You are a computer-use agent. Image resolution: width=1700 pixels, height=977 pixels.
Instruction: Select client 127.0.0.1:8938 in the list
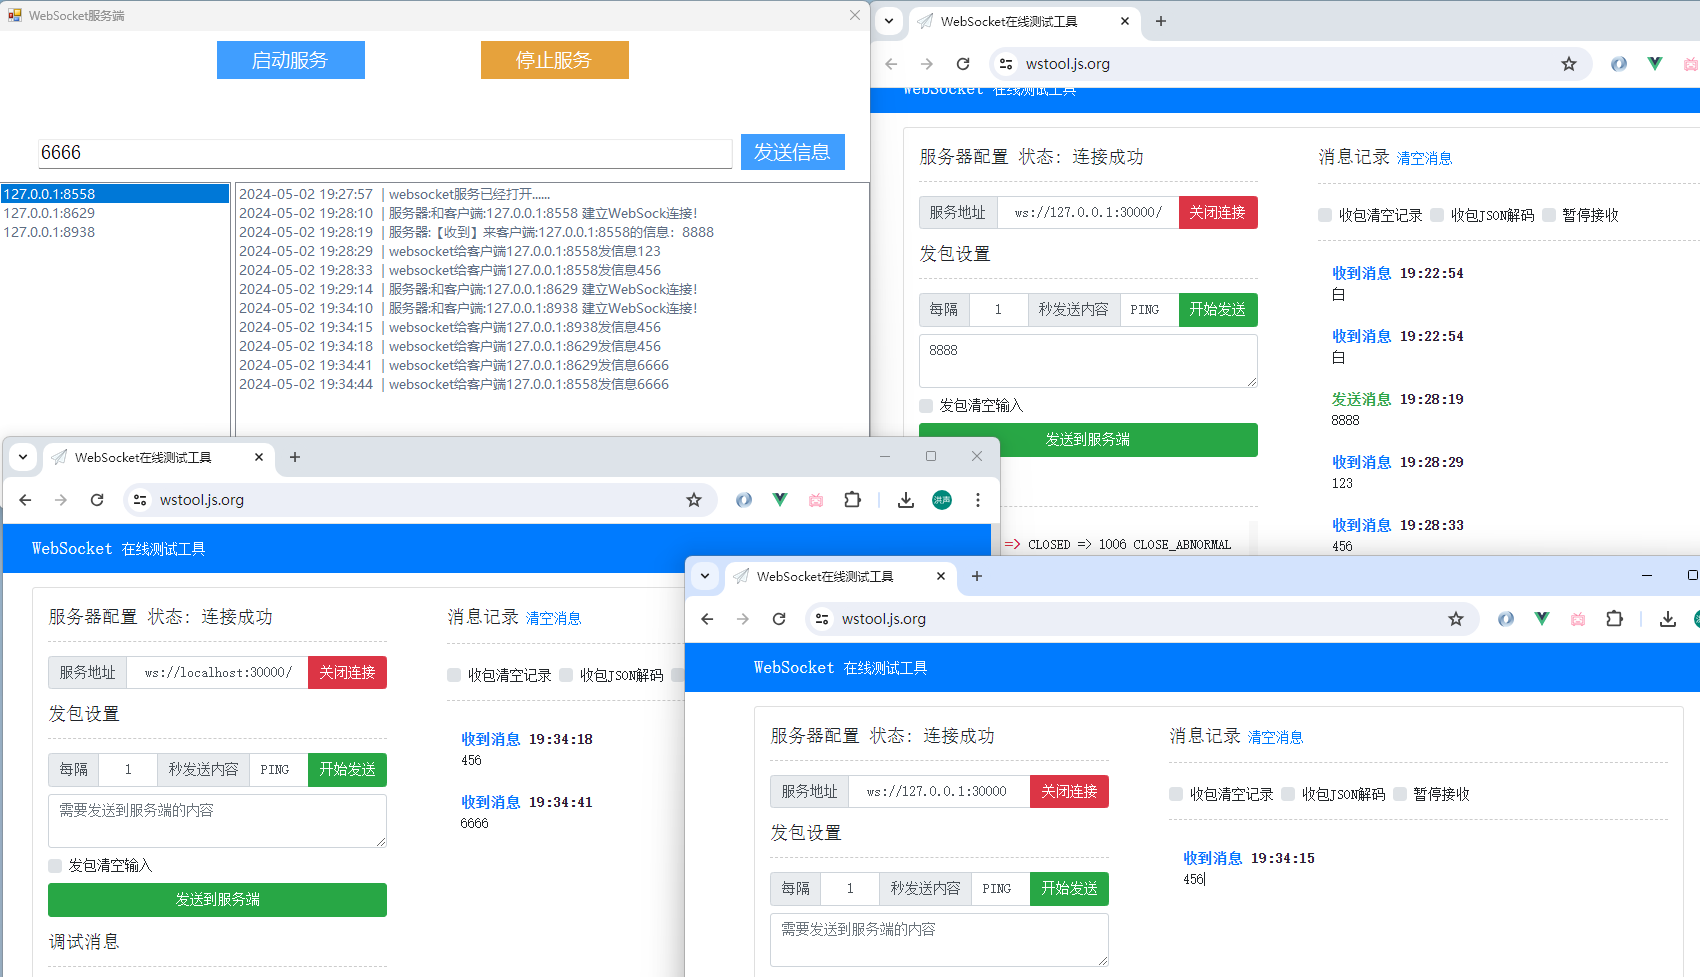click(x=115, y=232)
